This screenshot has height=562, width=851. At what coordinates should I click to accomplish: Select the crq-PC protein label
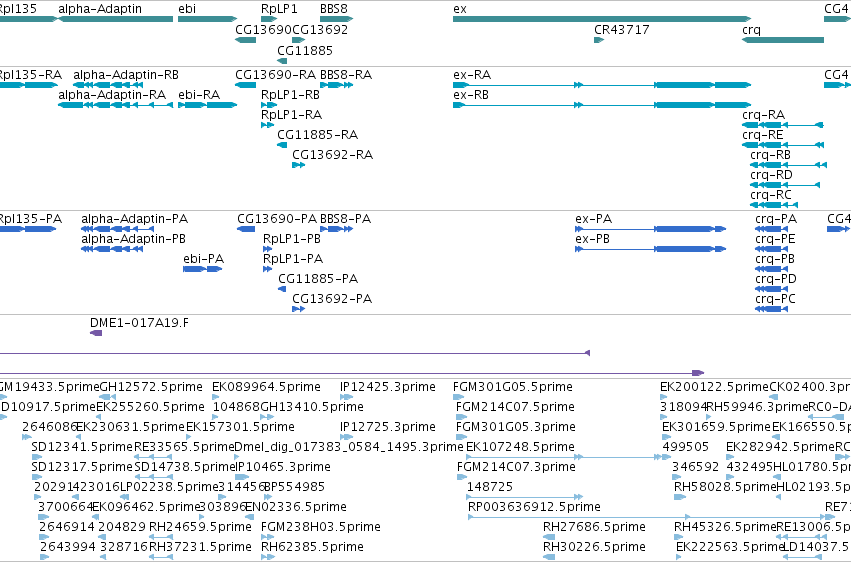point(776,299)
